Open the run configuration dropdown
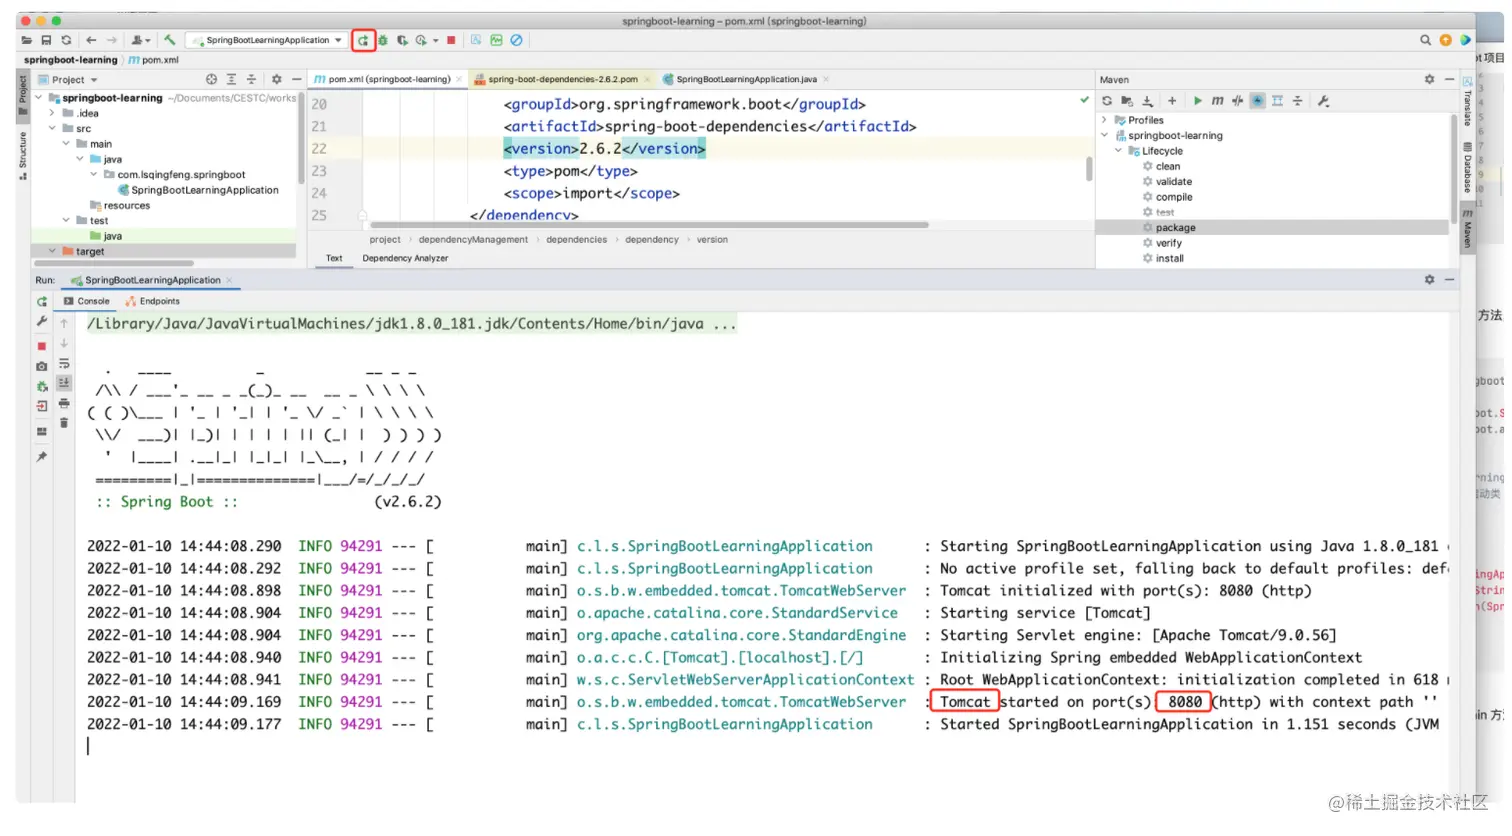 [x=268, y=40]
